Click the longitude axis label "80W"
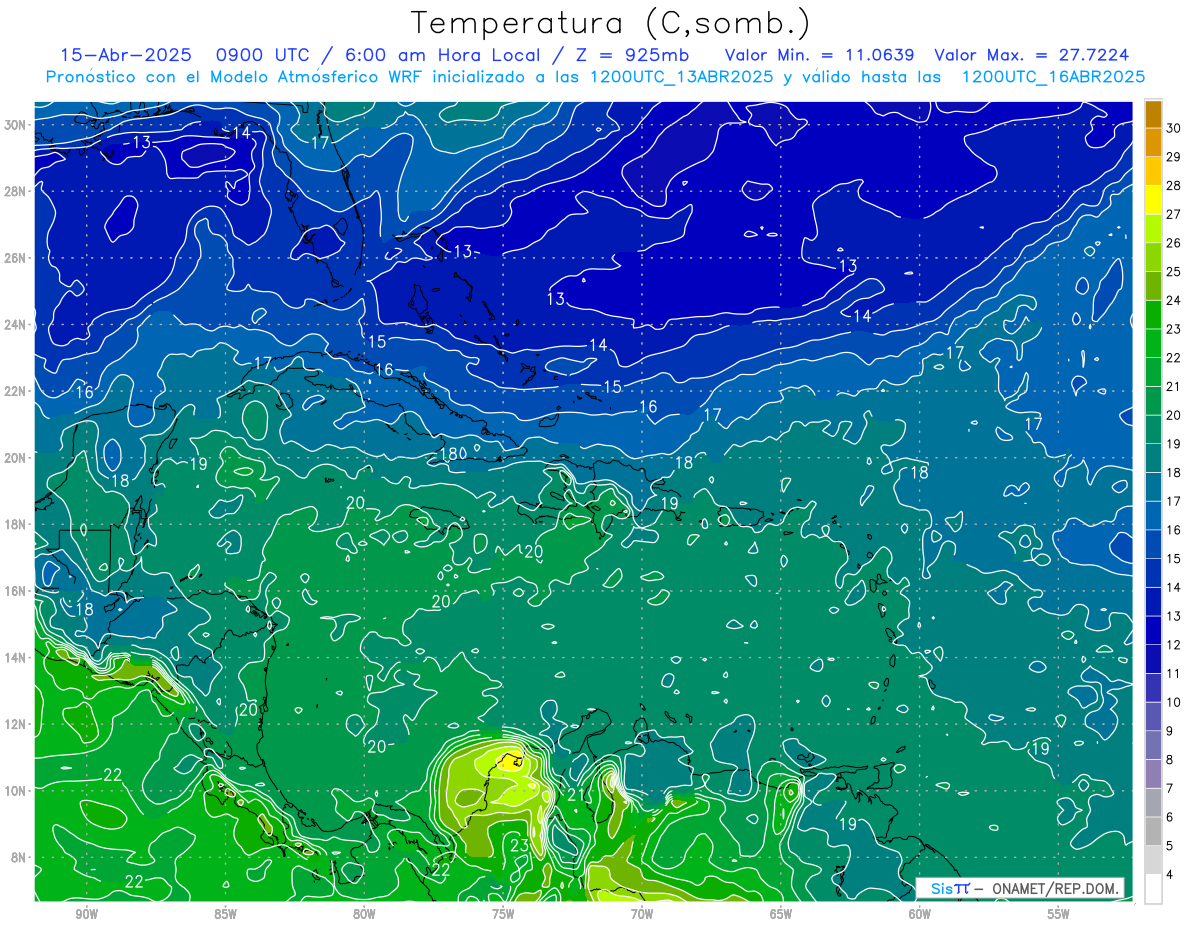This screenshot has width=1200, height=927. 364,914
